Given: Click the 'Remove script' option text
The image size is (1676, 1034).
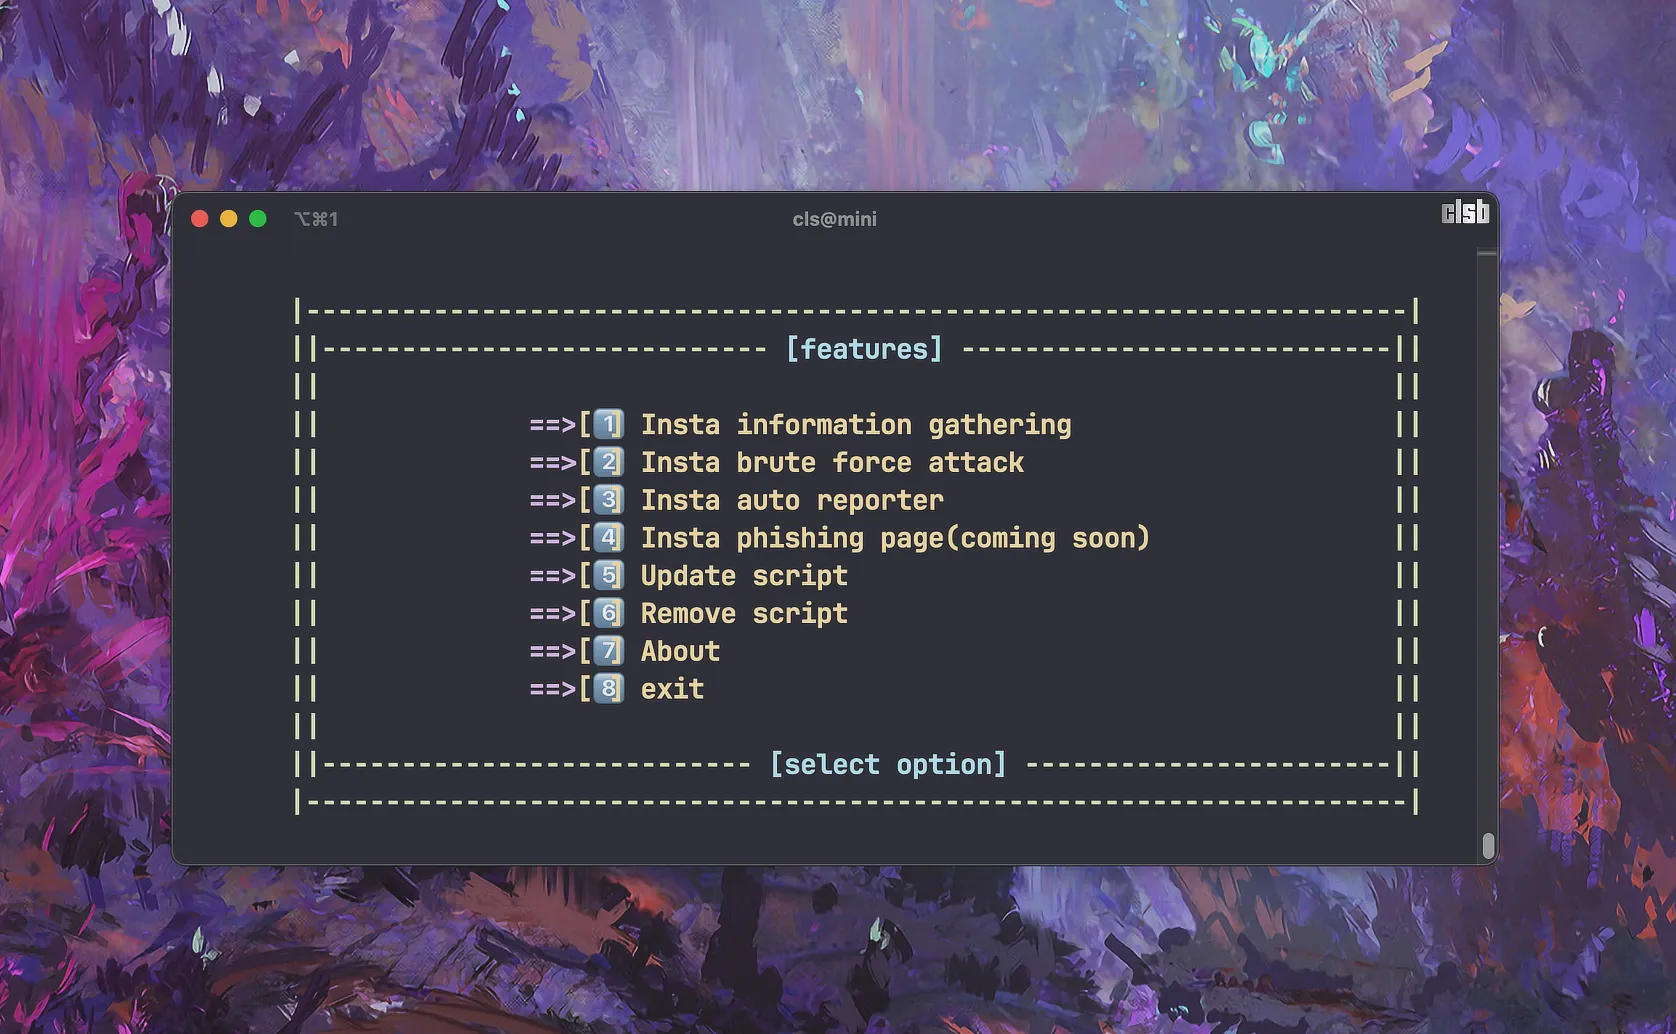Looking at the screenshot, I should [744, 614].
